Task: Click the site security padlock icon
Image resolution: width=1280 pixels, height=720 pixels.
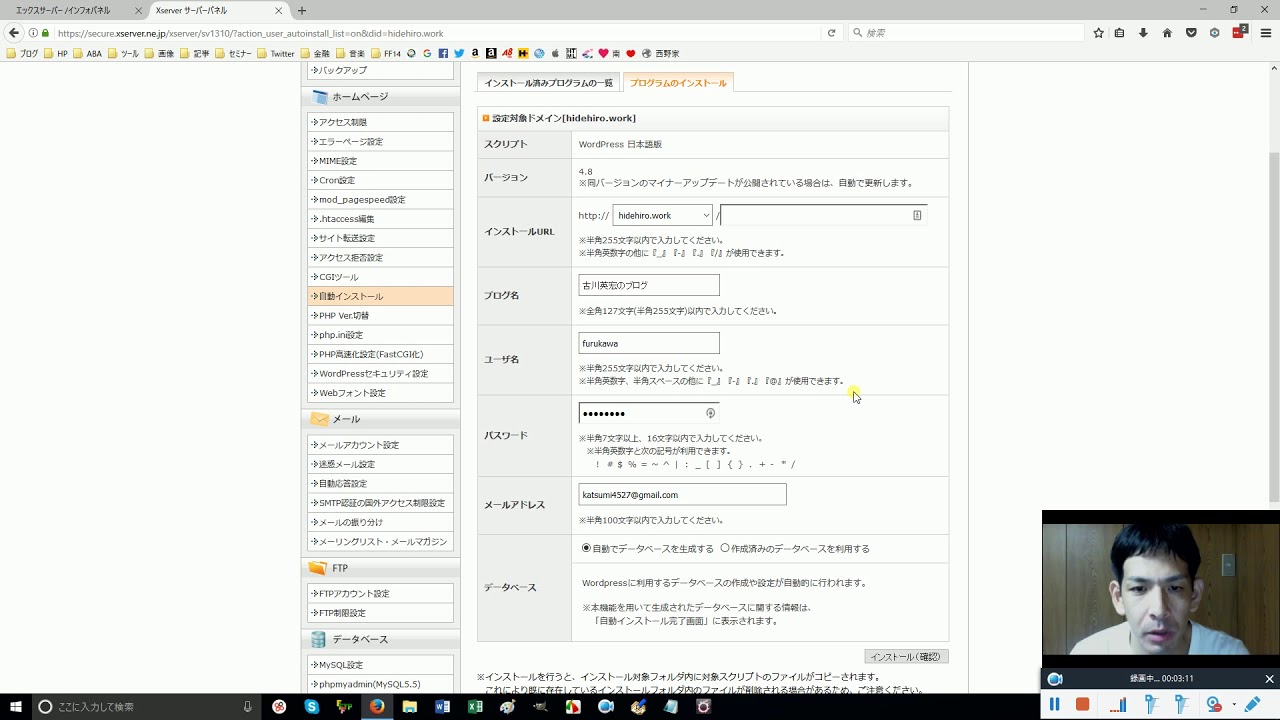Action: [x=45, y=33]
